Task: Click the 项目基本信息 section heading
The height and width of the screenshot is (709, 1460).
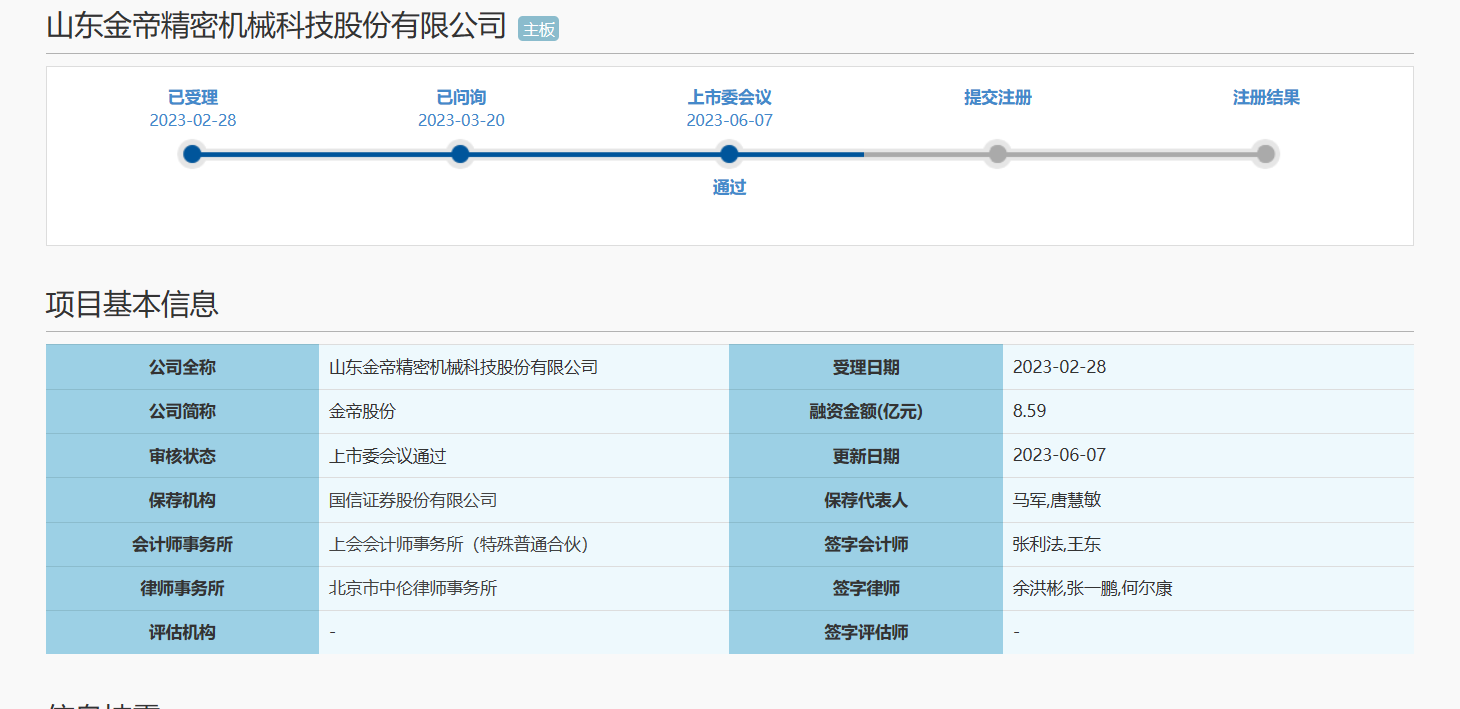Action: pyautogui.click(x=132, y=304)
